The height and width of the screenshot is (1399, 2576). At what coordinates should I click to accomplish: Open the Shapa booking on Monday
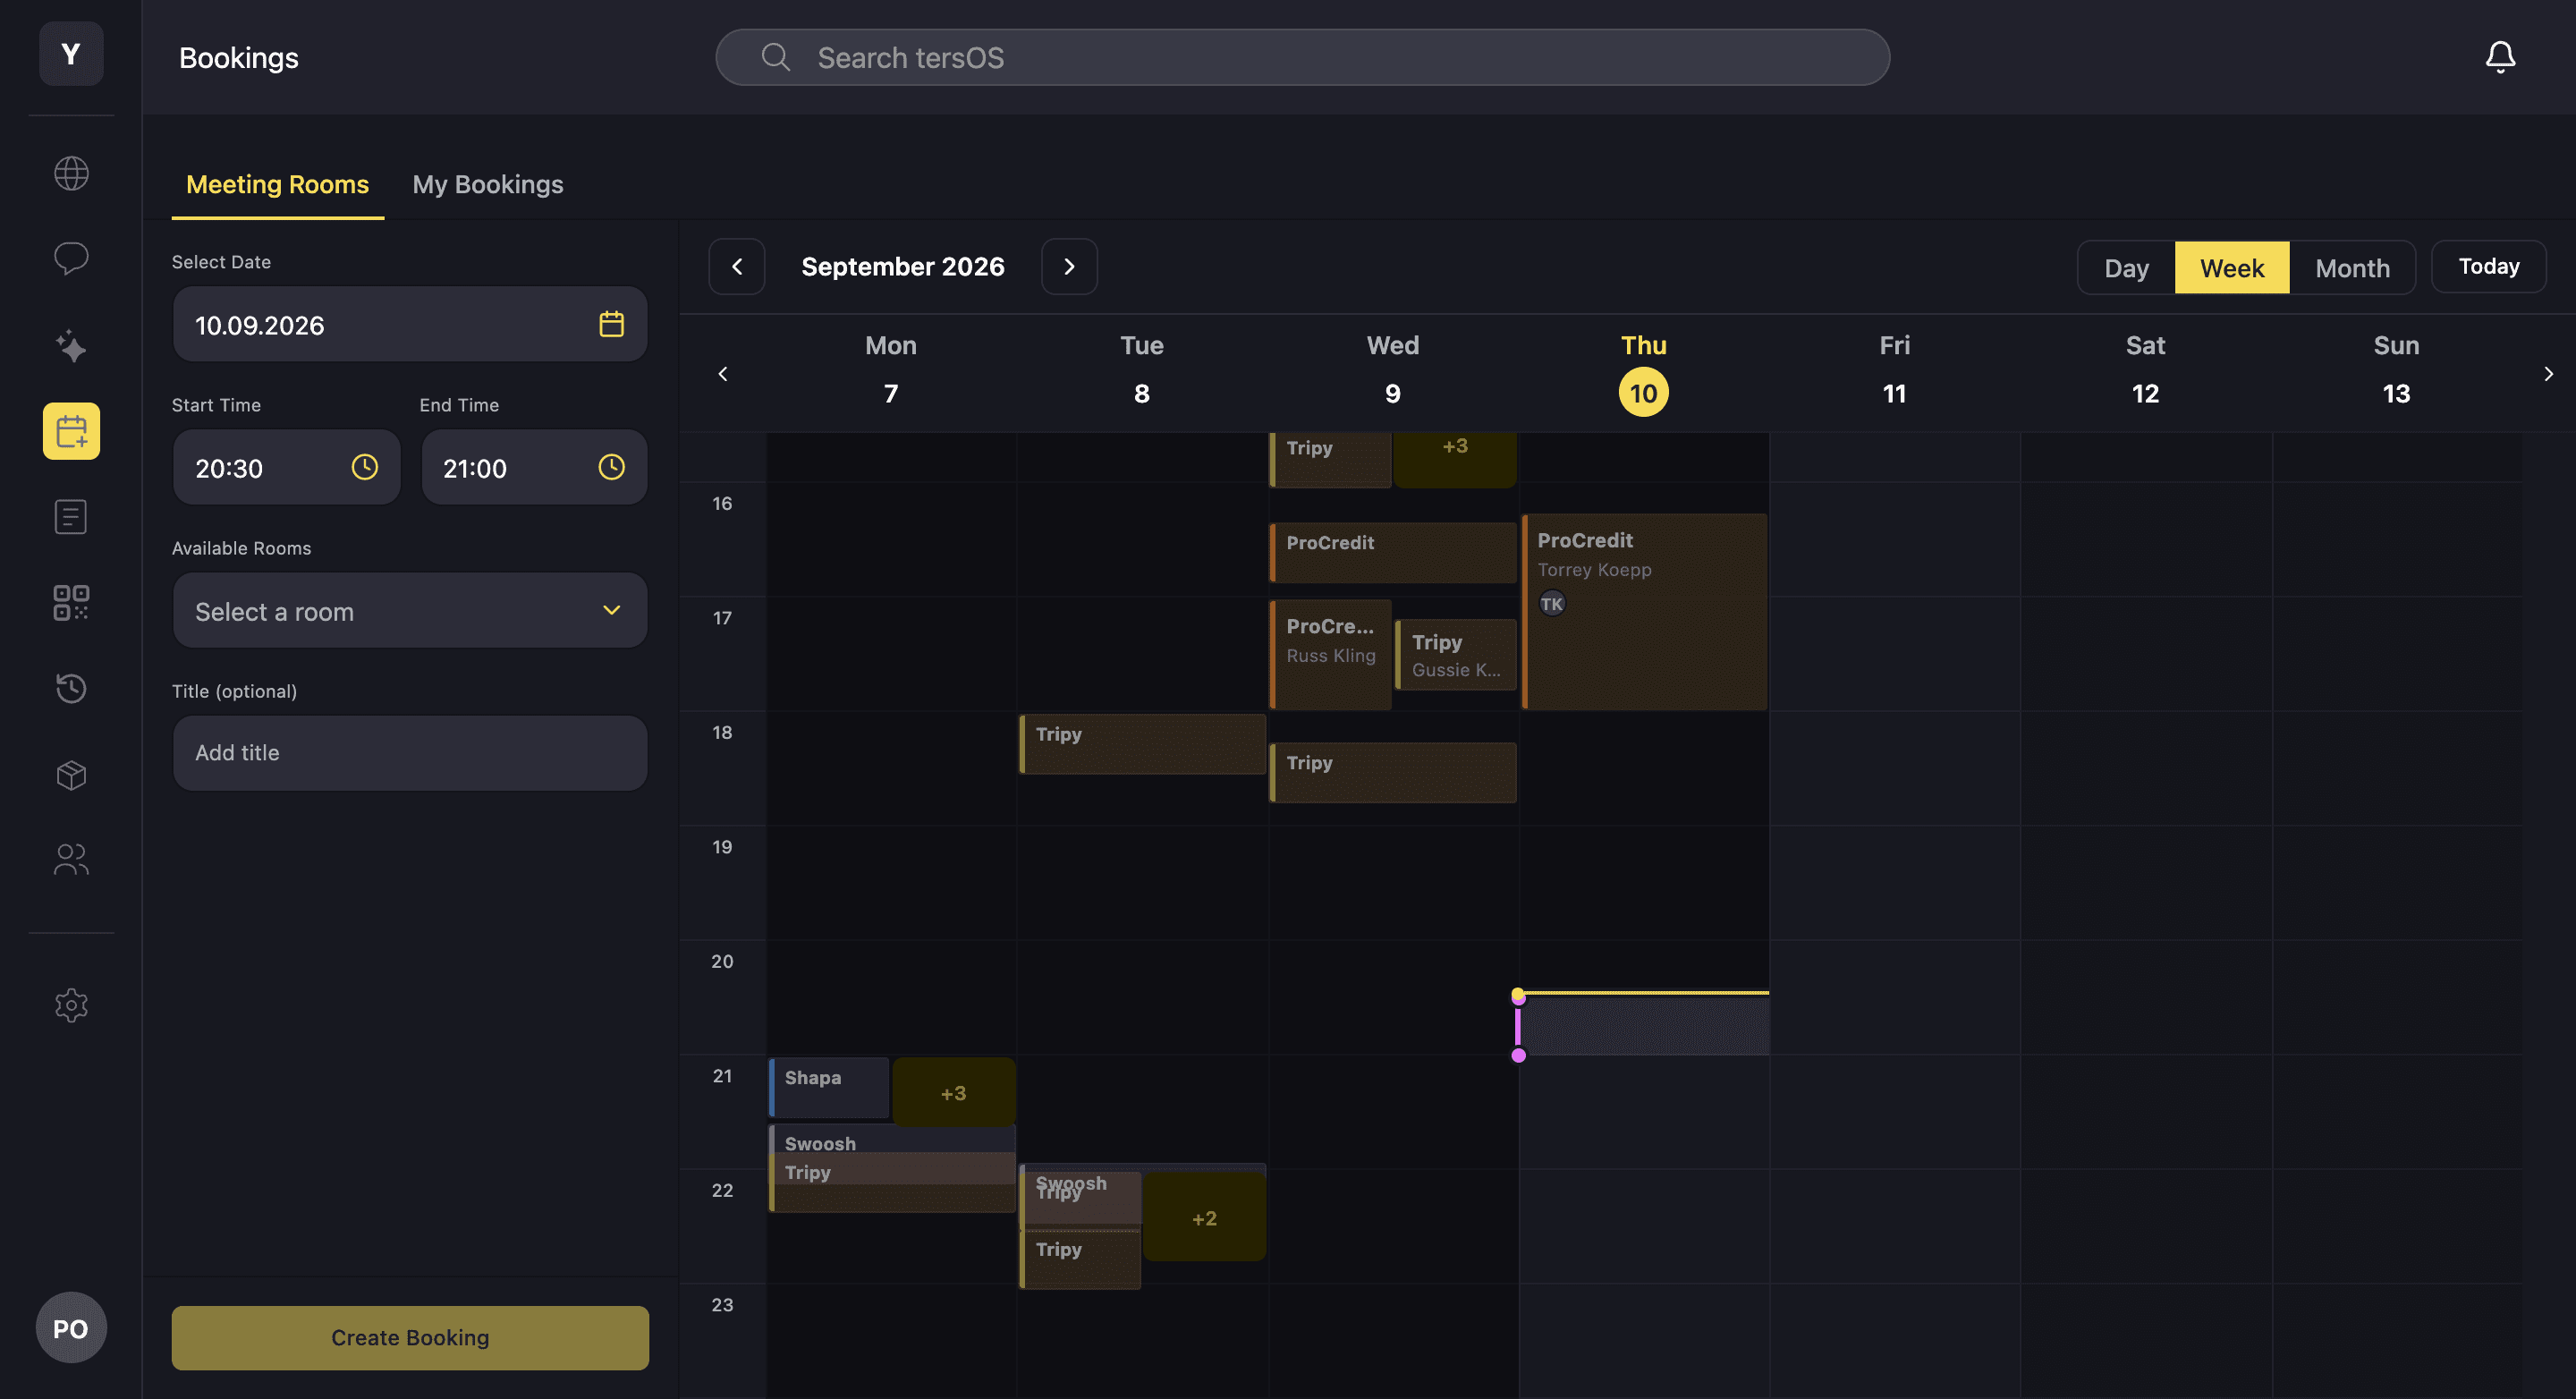point(829,1087)
